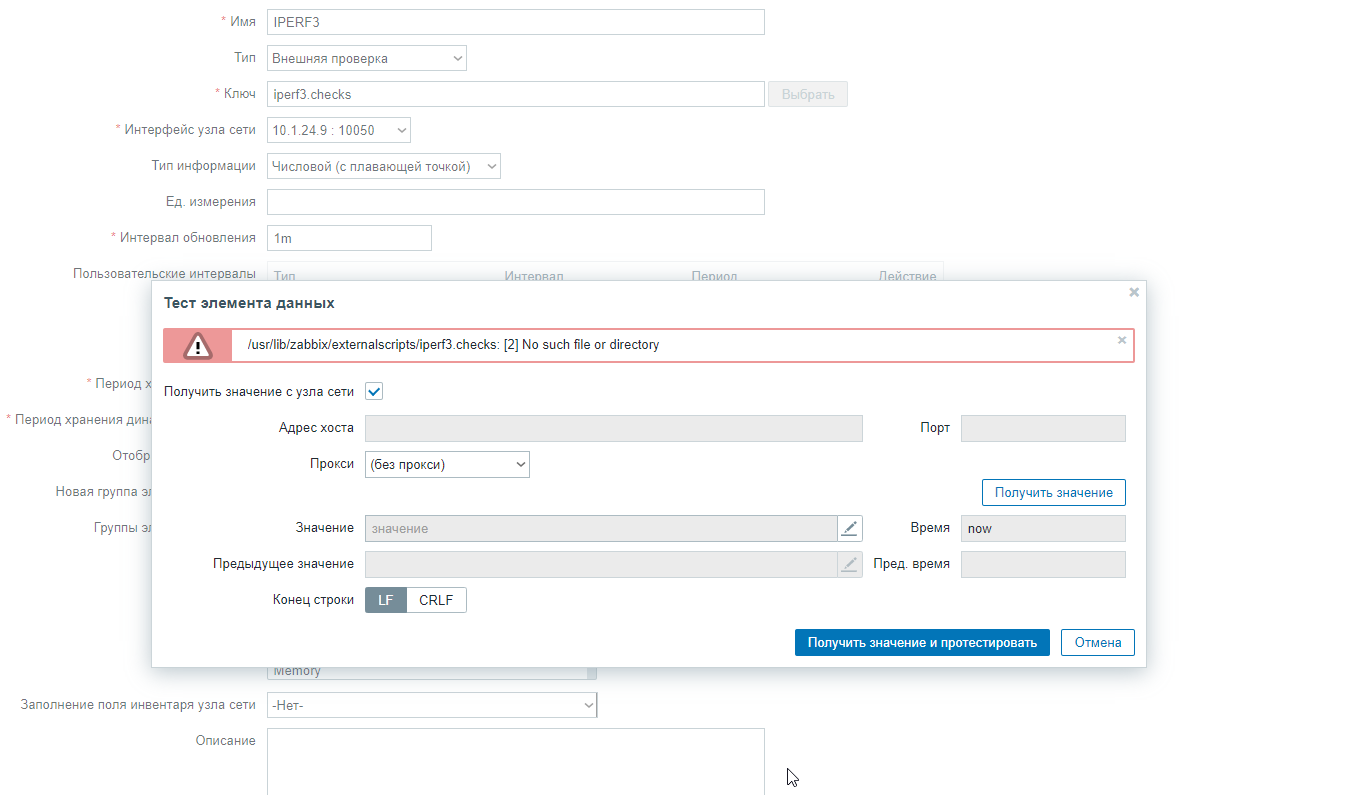Screen dimensions: 1358x795
Task: Select LF line ending option
Action: pos(386,600)
